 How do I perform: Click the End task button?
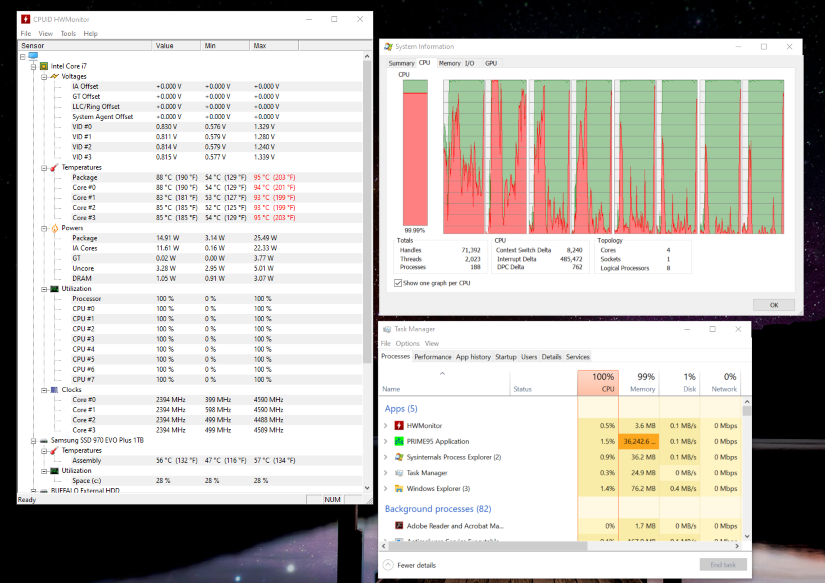[723, 565]
